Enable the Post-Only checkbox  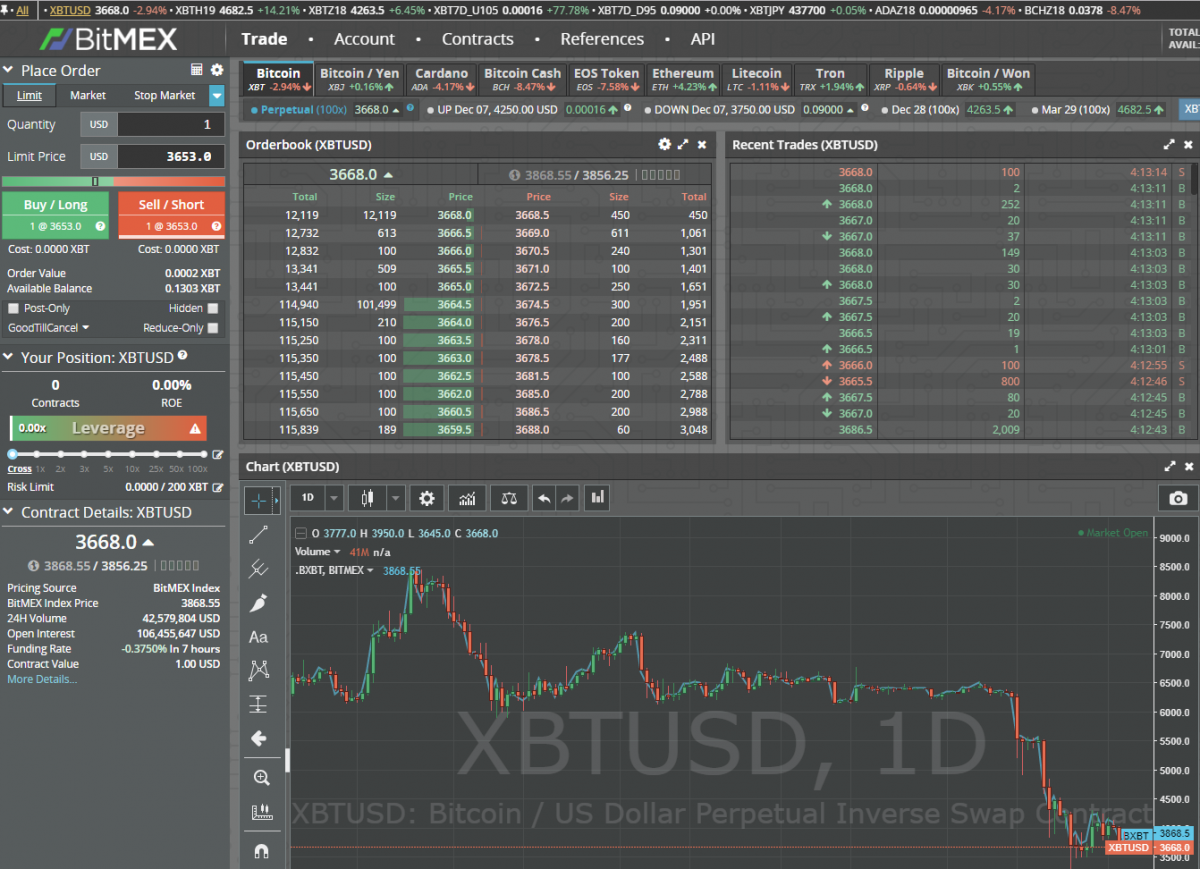[x=14, y=309]
